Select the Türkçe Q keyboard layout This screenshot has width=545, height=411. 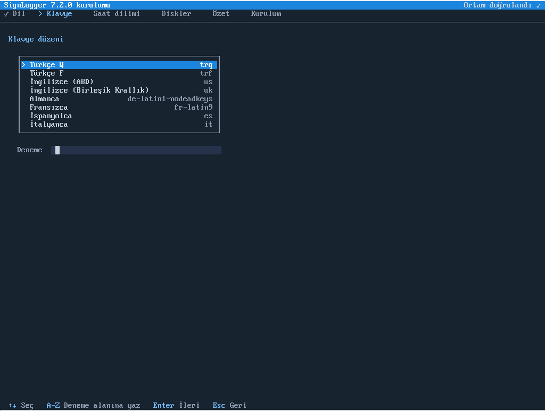click(x=119, y=65)
